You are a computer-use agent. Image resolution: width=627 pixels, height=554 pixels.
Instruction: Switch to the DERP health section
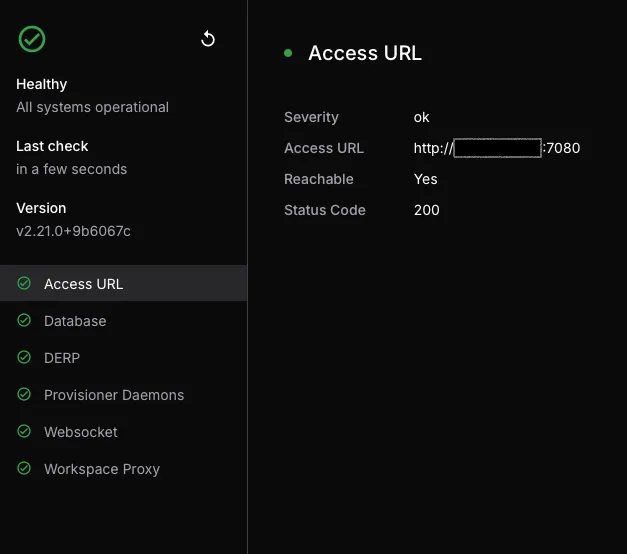coord(62,358)
